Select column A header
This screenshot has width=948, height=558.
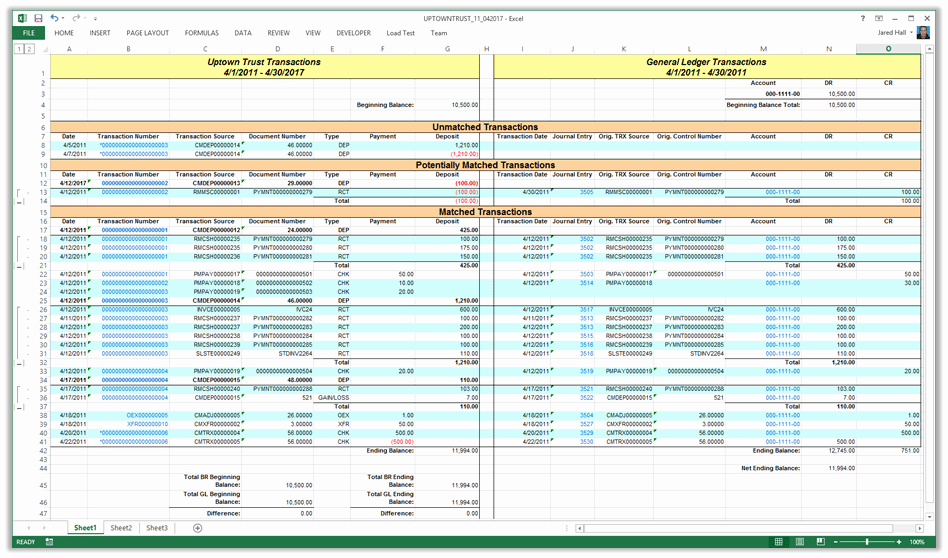[69, 49]
